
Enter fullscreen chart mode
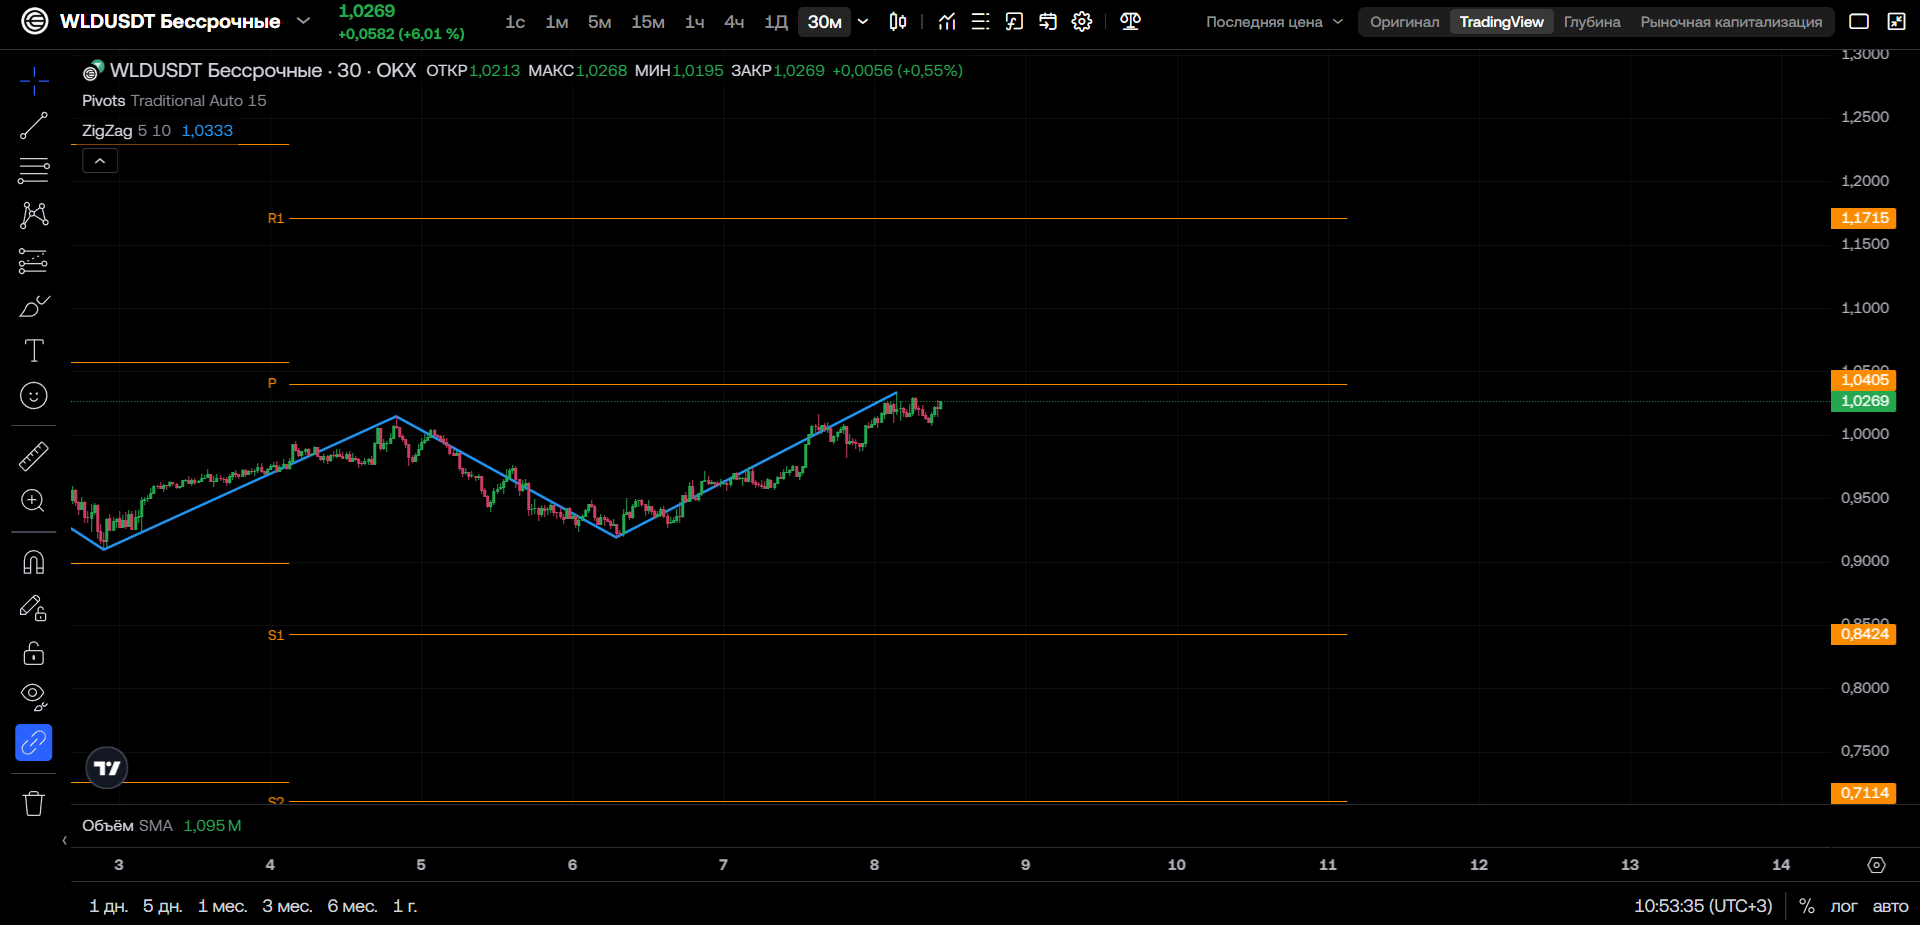(x=1896, y=22)
